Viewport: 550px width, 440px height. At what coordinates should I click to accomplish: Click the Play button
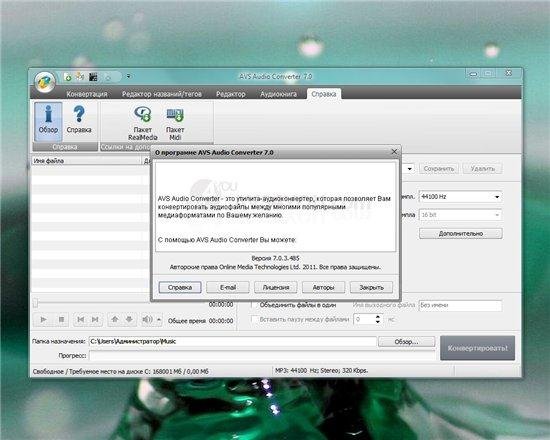(x=43, y=320)
